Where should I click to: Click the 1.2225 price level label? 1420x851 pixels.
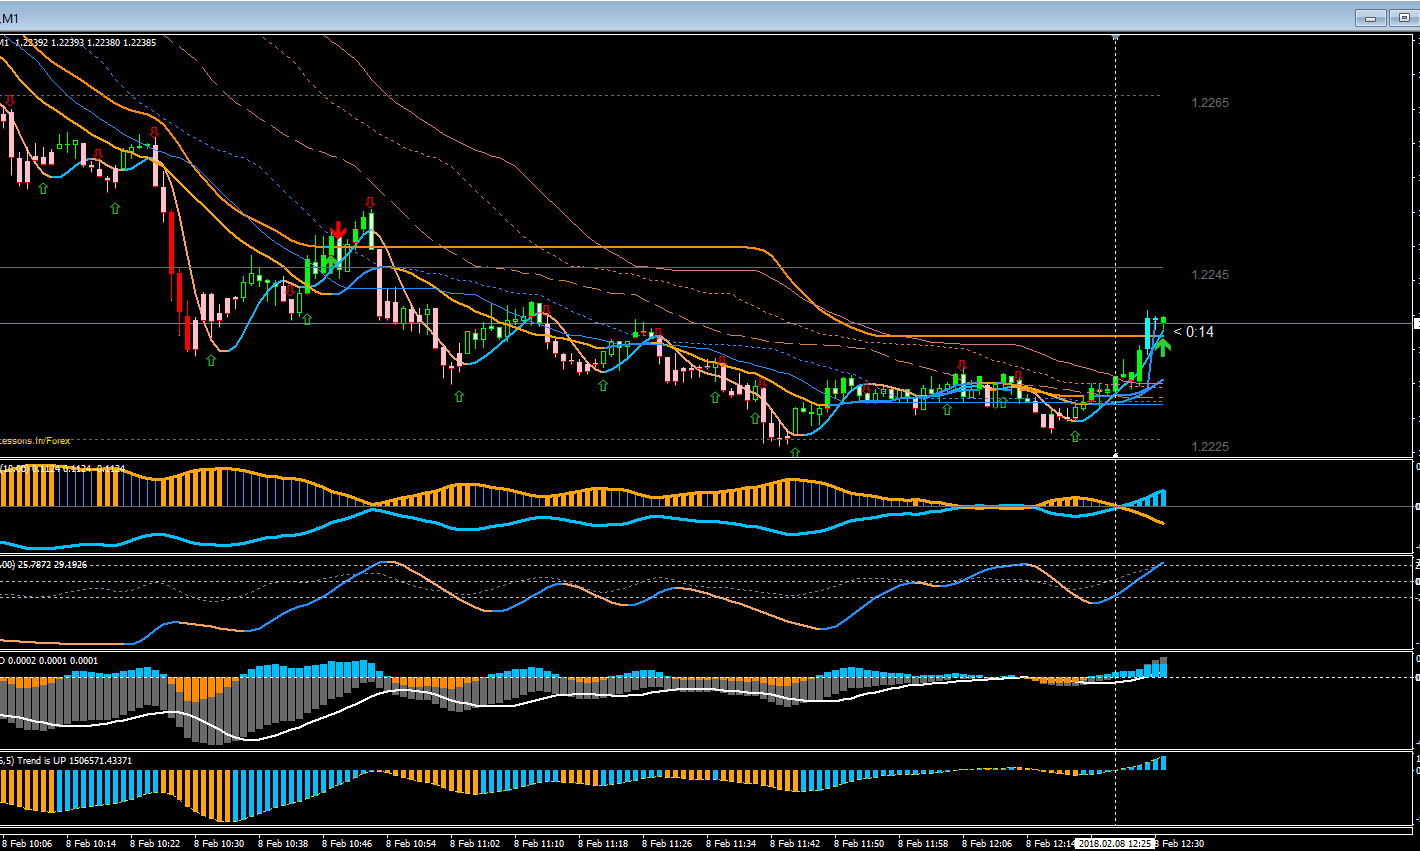[1210, 447]
